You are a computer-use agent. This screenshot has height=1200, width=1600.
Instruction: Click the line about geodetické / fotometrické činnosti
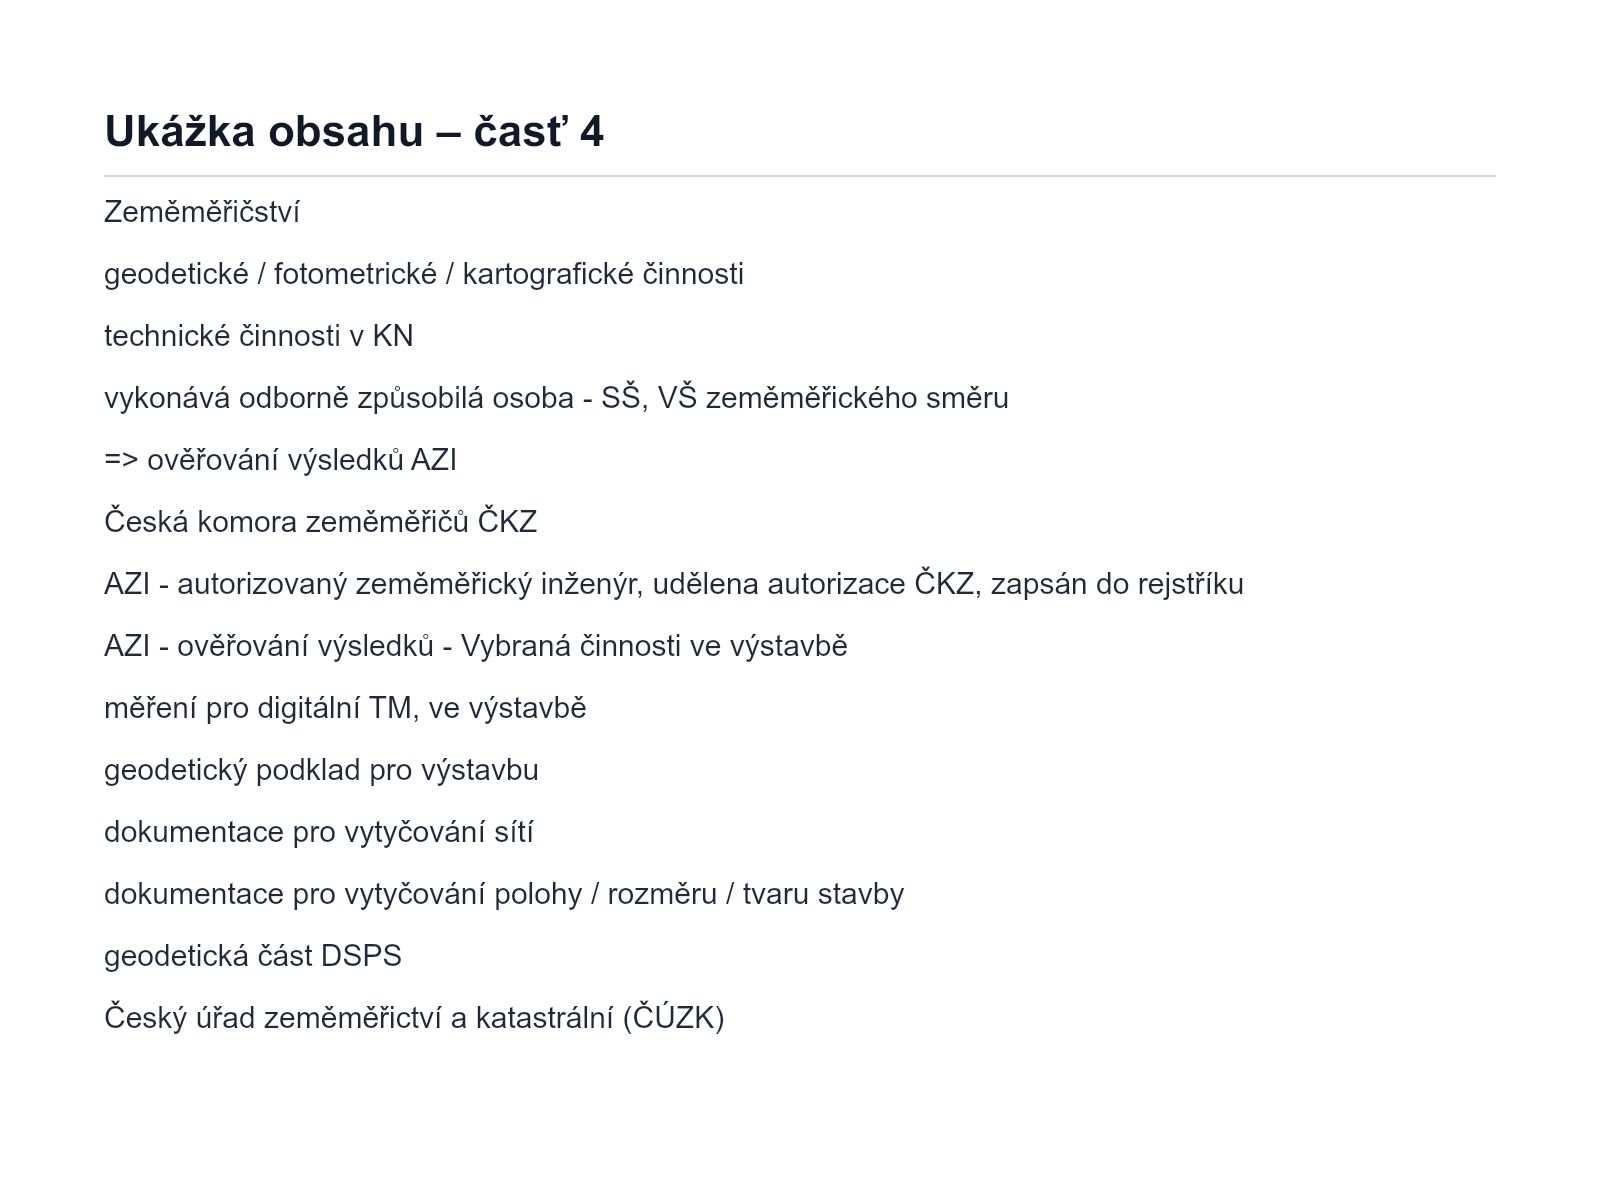tap(424, 274)
